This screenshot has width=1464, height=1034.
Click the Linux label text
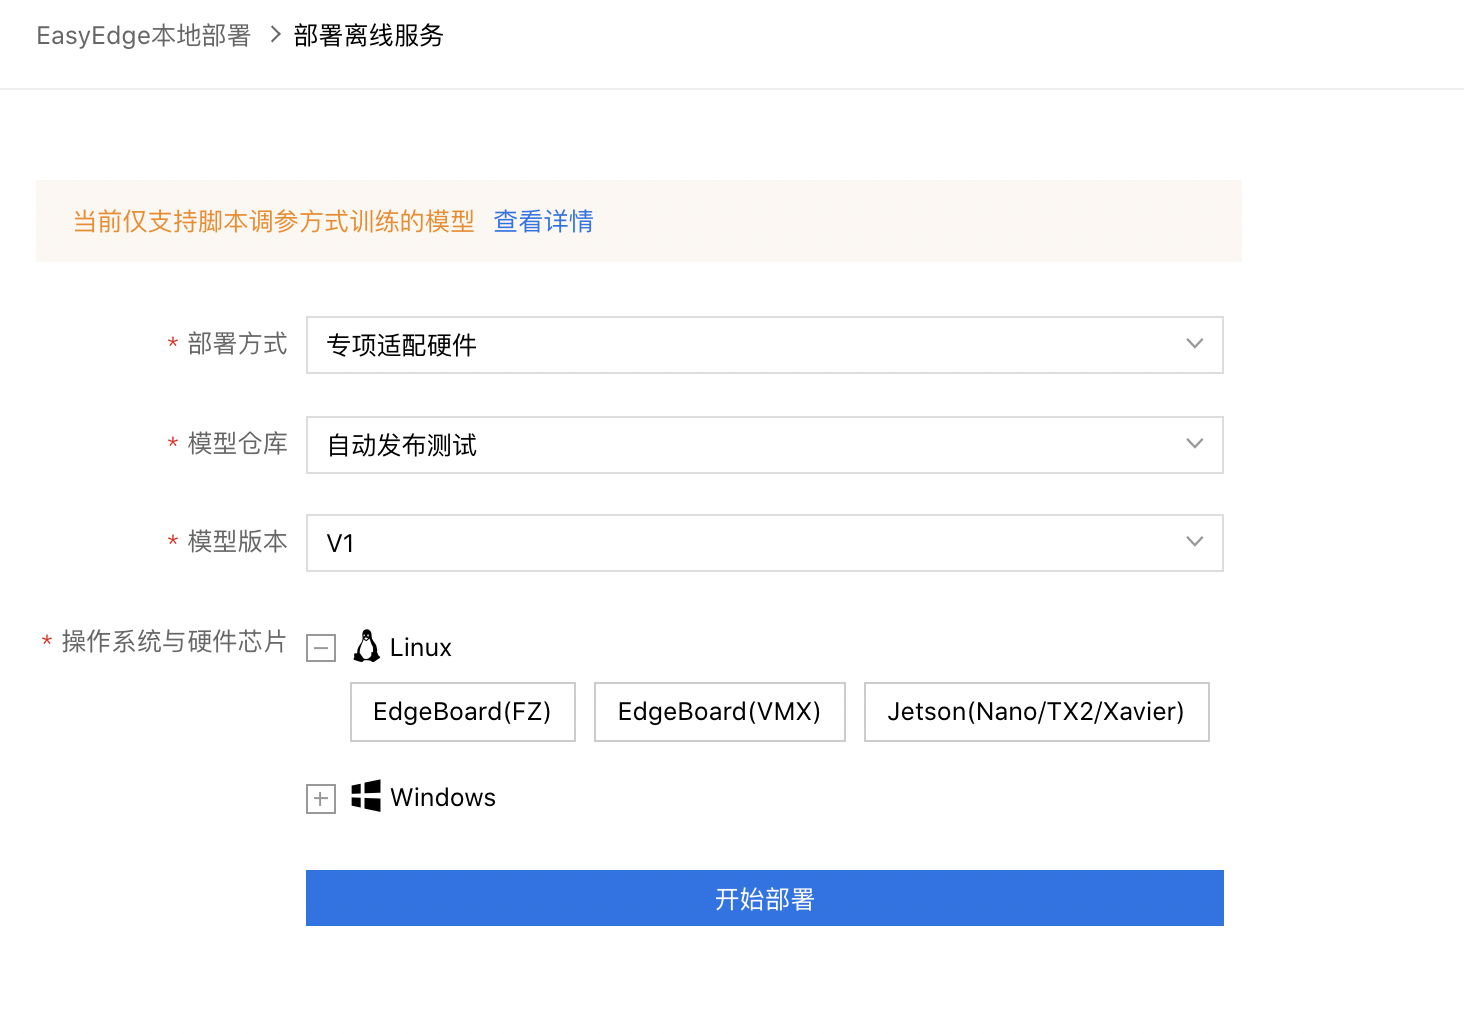point(421,648)
